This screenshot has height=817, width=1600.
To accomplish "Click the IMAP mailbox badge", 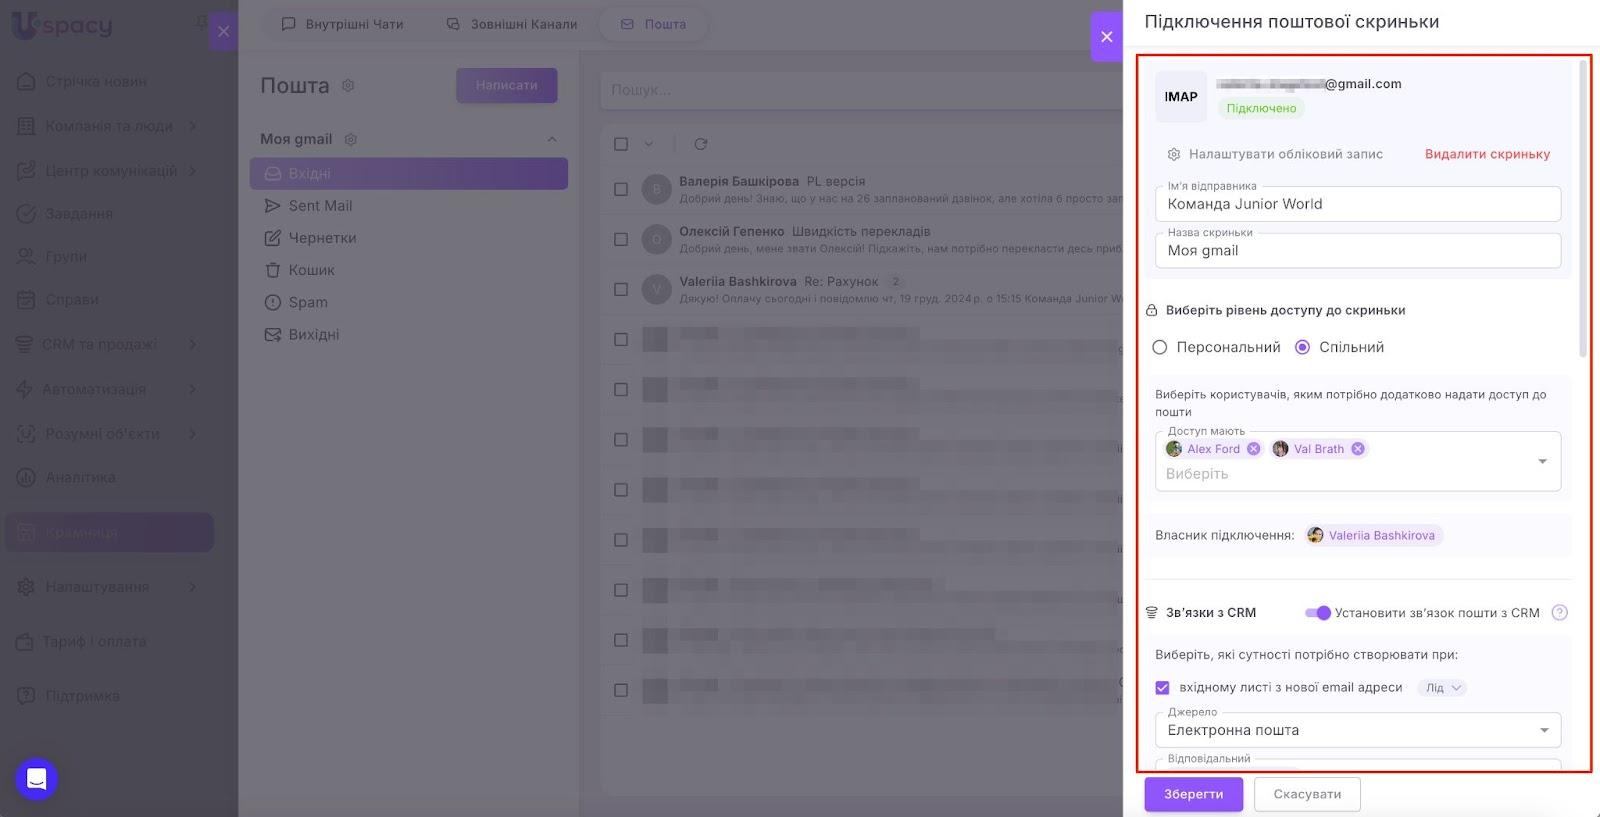I will [x=1181, y=97].
